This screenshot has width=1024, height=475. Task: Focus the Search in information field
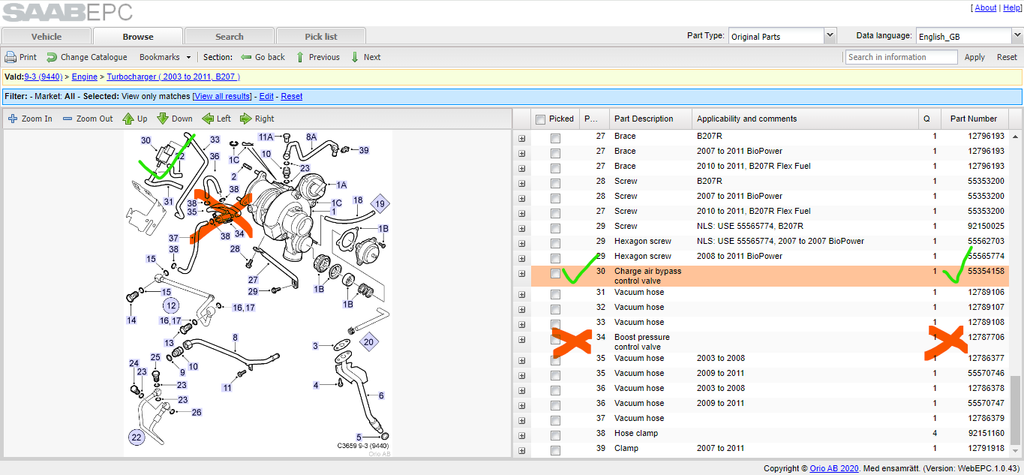pyautogui.click(x=901, y=57)
